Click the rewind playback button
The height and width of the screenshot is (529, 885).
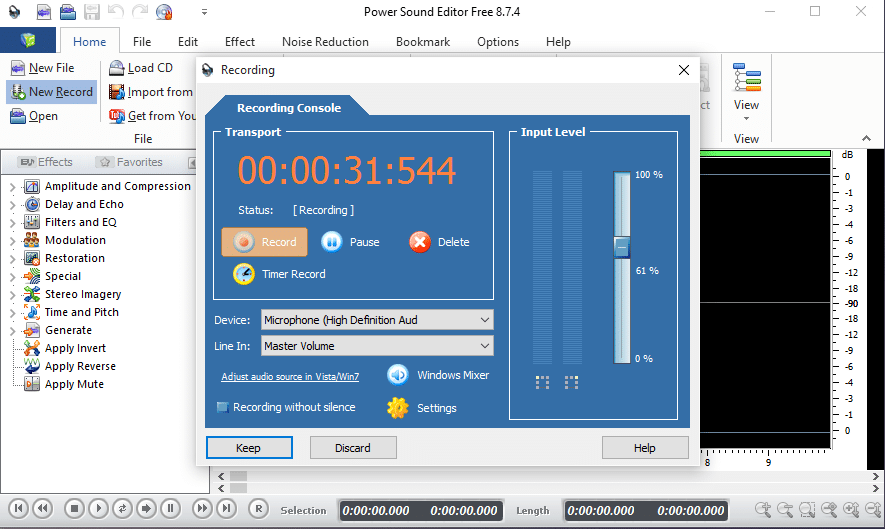click(43, 509)
